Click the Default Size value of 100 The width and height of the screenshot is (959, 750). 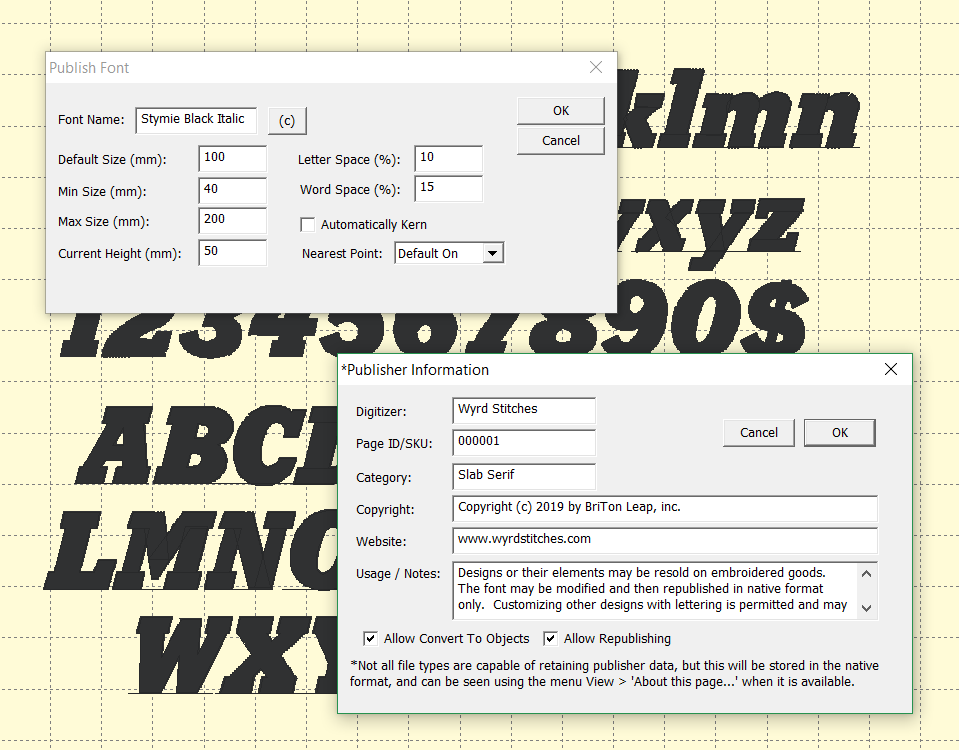tap(232, 158)
